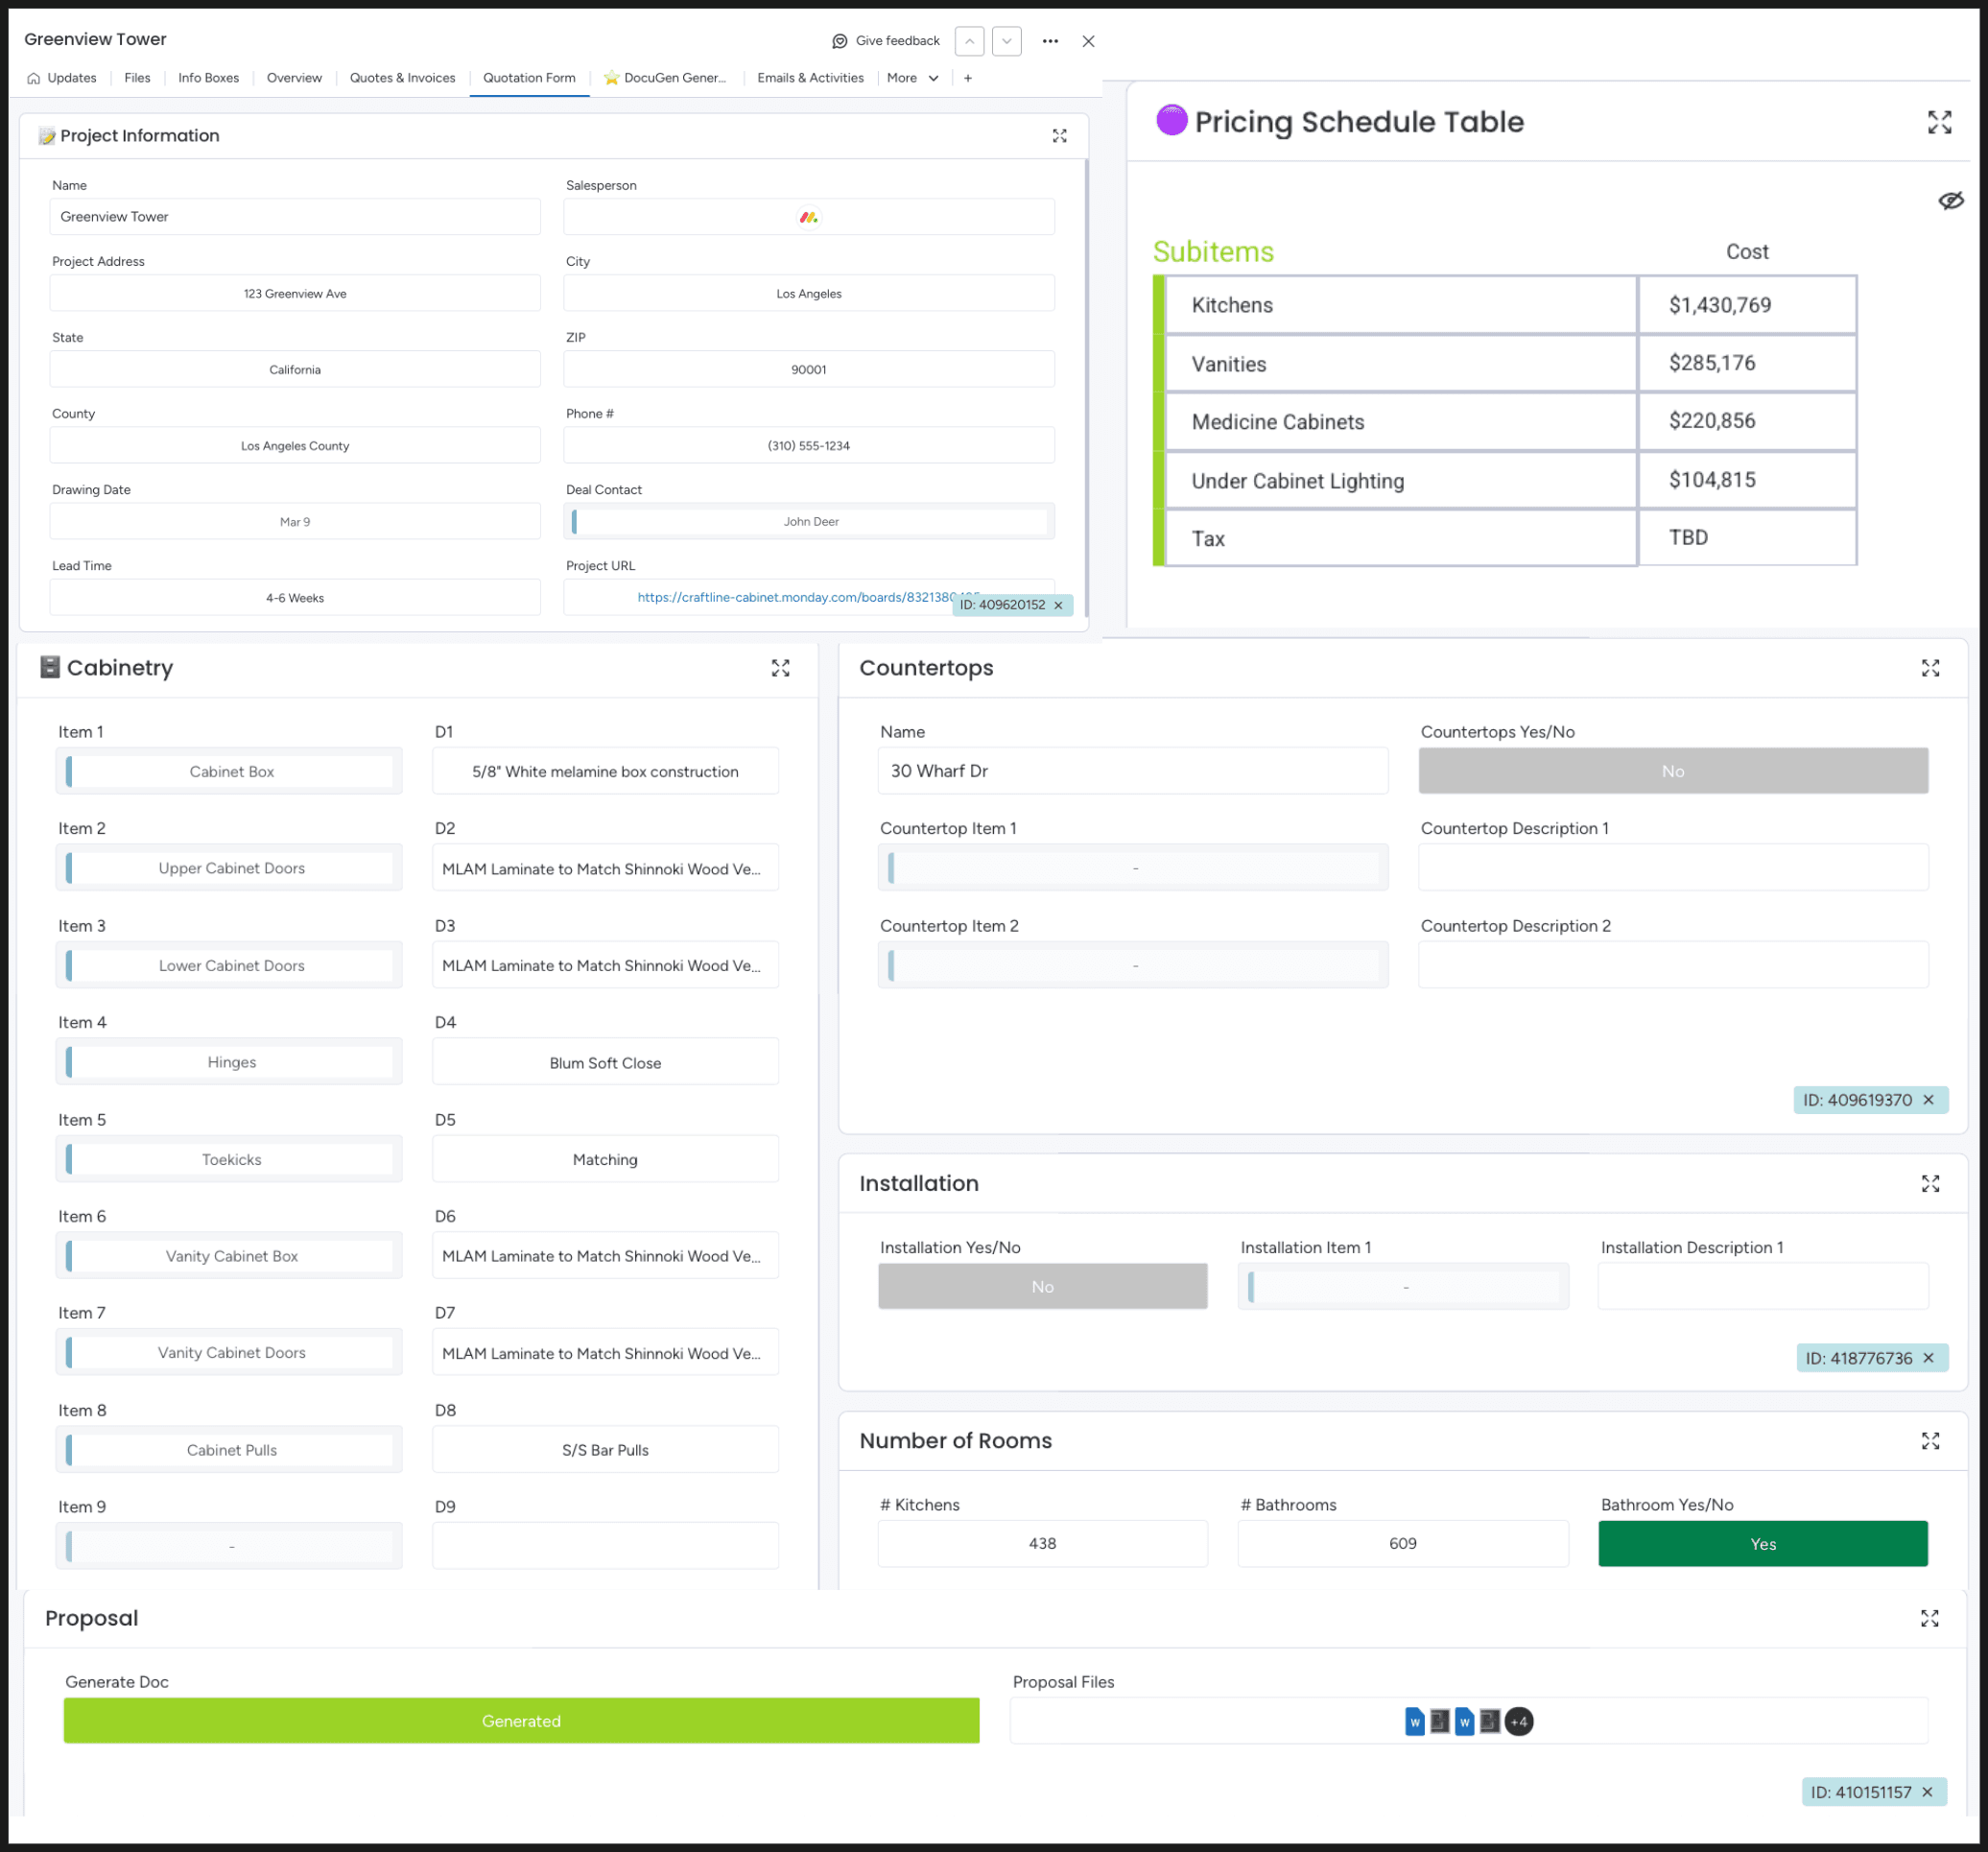Expand the Countertops widget fullscreen
1988x1852 pixels.
pyautogui.click(x=1930, y=668)
